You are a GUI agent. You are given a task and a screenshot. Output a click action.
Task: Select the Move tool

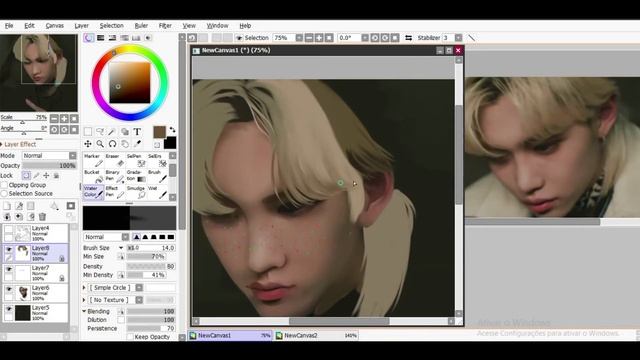[88, 144]
